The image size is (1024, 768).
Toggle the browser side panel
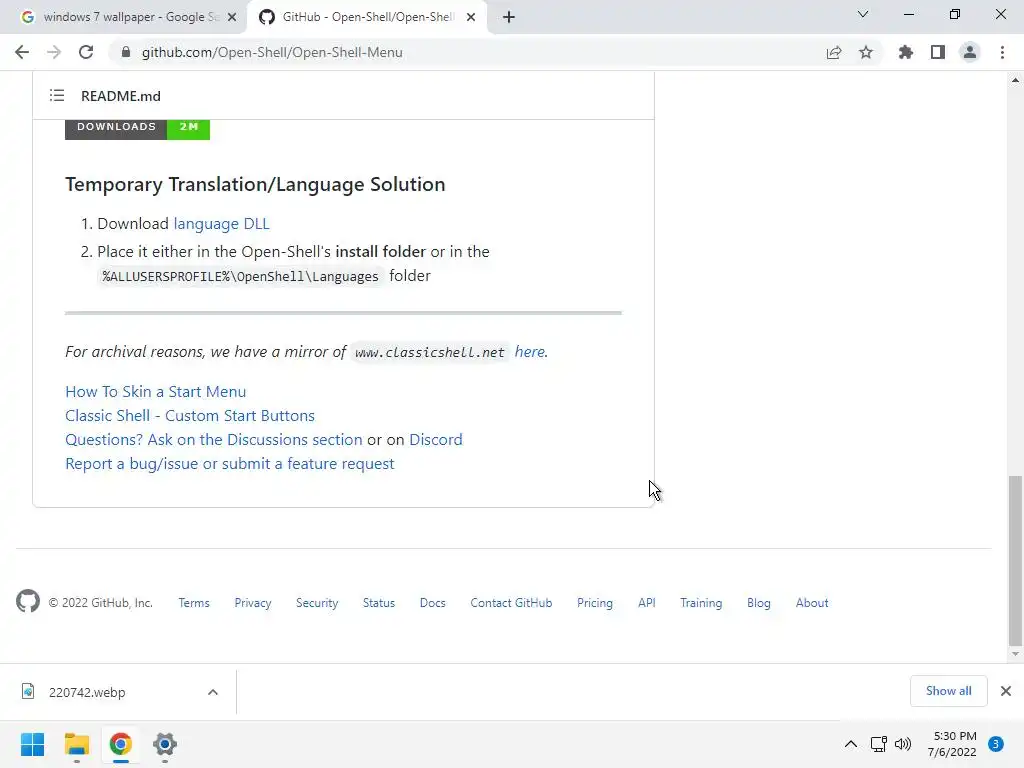(x=938, y=52)
